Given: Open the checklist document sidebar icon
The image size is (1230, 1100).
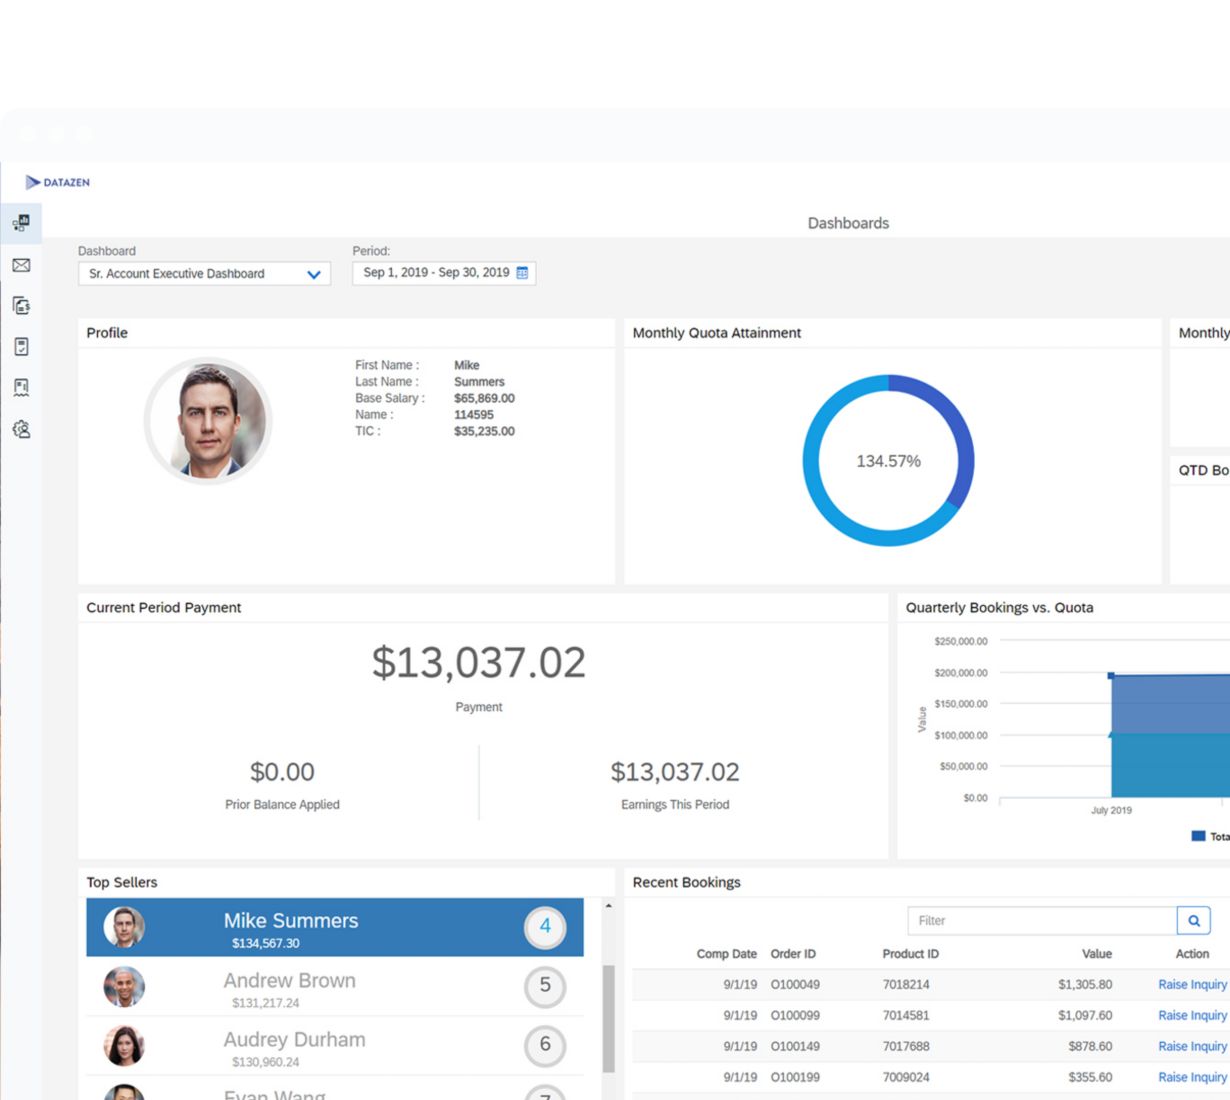Looking at the screenshot, I should [x=21, y=347].
